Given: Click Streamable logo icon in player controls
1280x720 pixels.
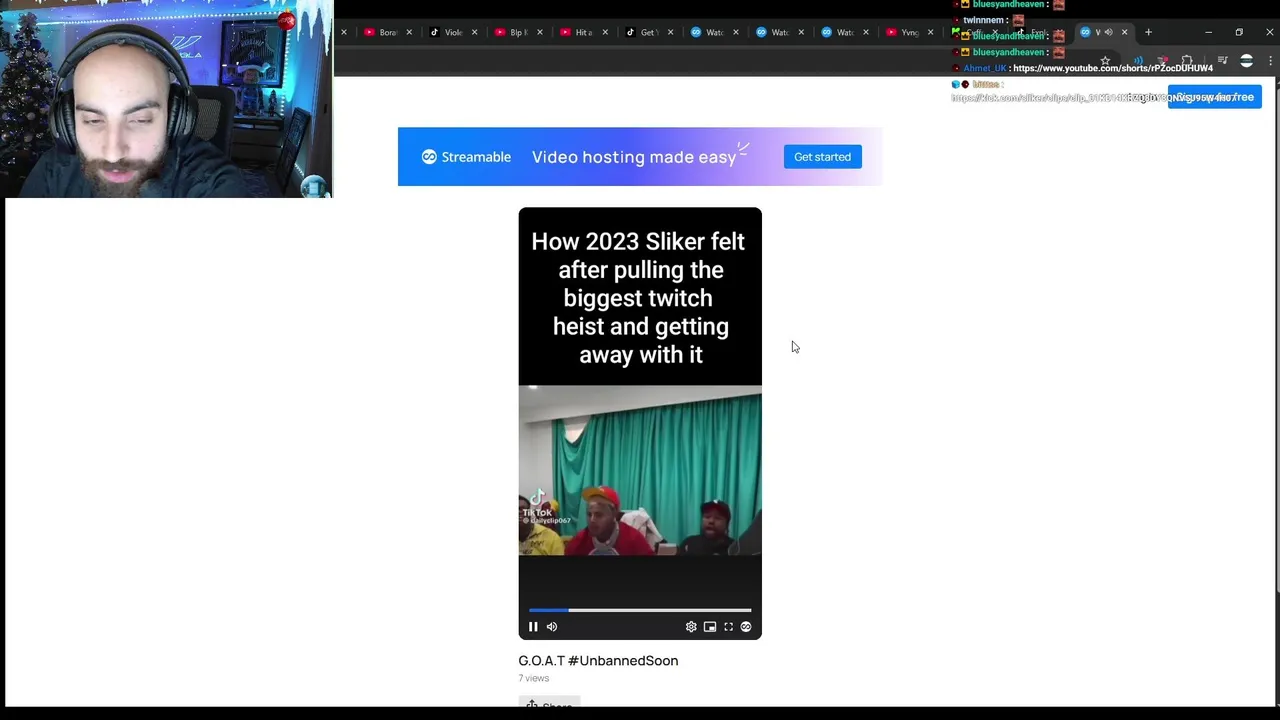Looking at the screenshot, I should (746, 627).
